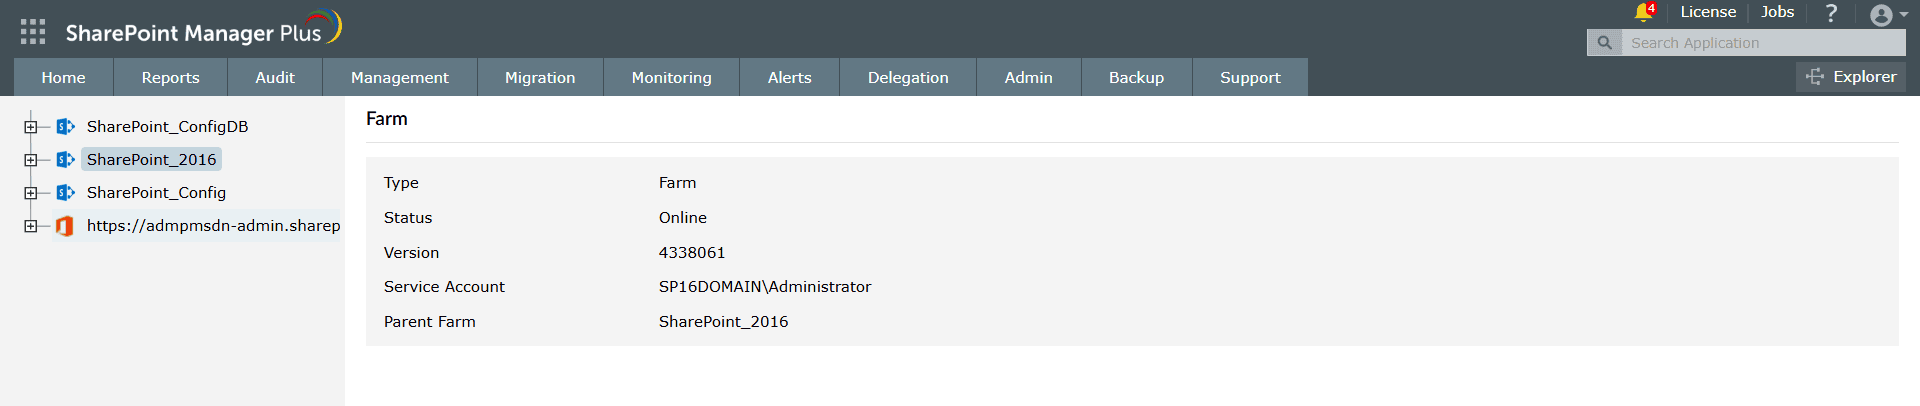1920x406 pixels.
Task: Click the Explorer button
Action: coord(1851,77)
